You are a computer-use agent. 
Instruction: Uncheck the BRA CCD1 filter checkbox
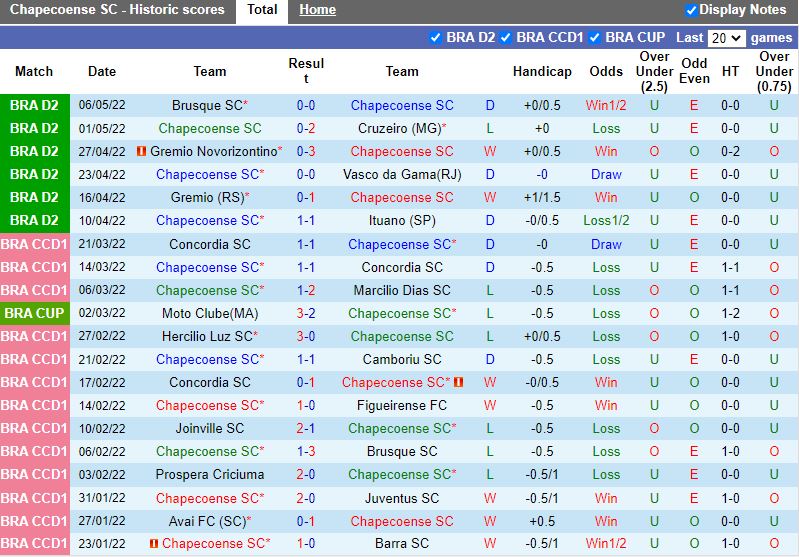point(505,38)
